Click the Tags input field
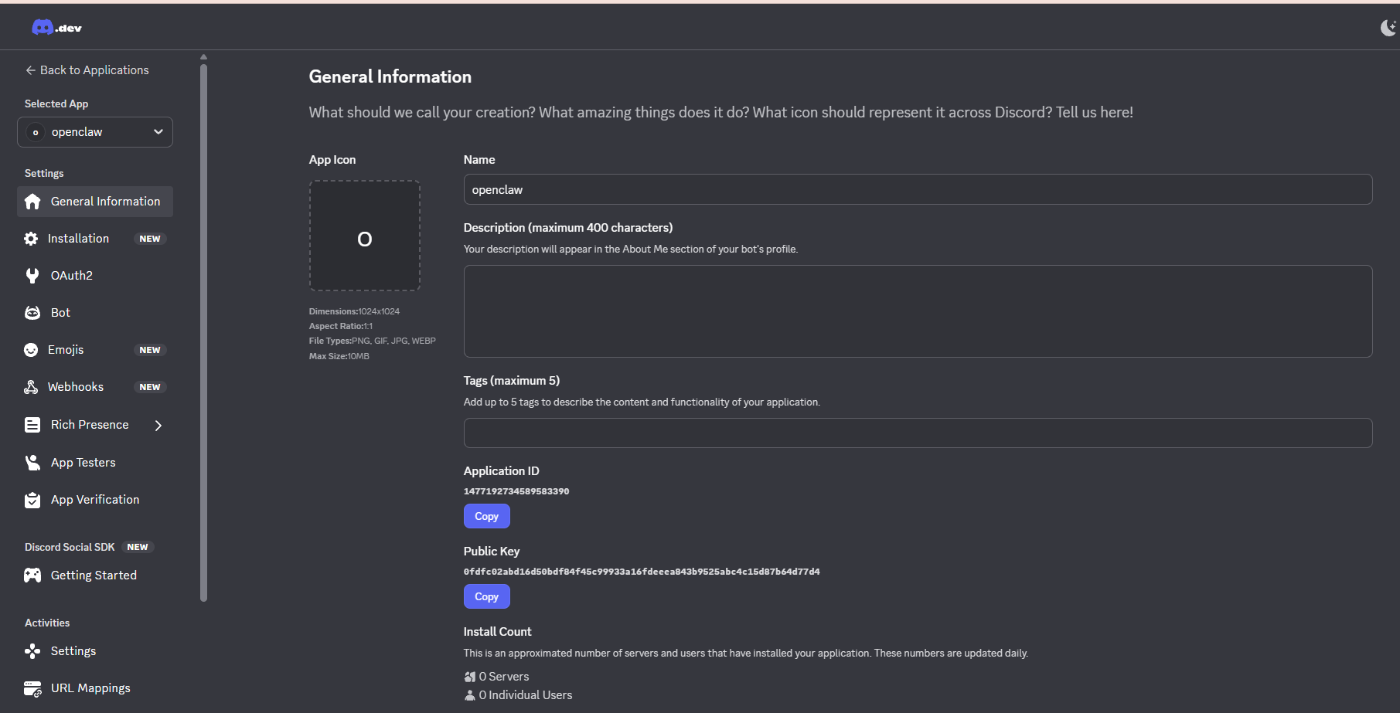The image size is (1400, 713). pos(917,433)
